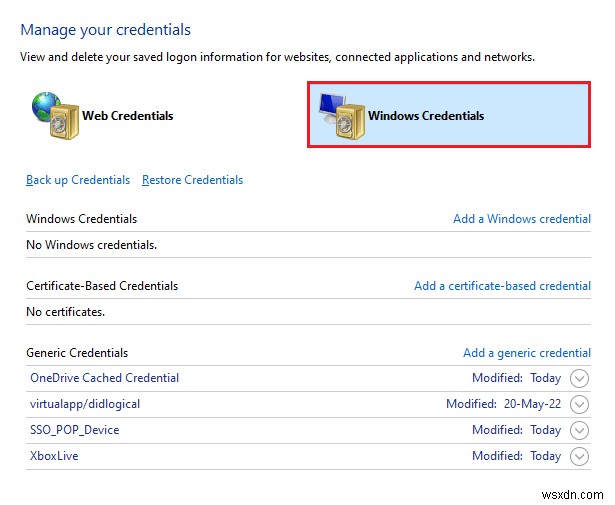
Task: Switch to Web Credentials text label
Action: [x=127, y=116]
